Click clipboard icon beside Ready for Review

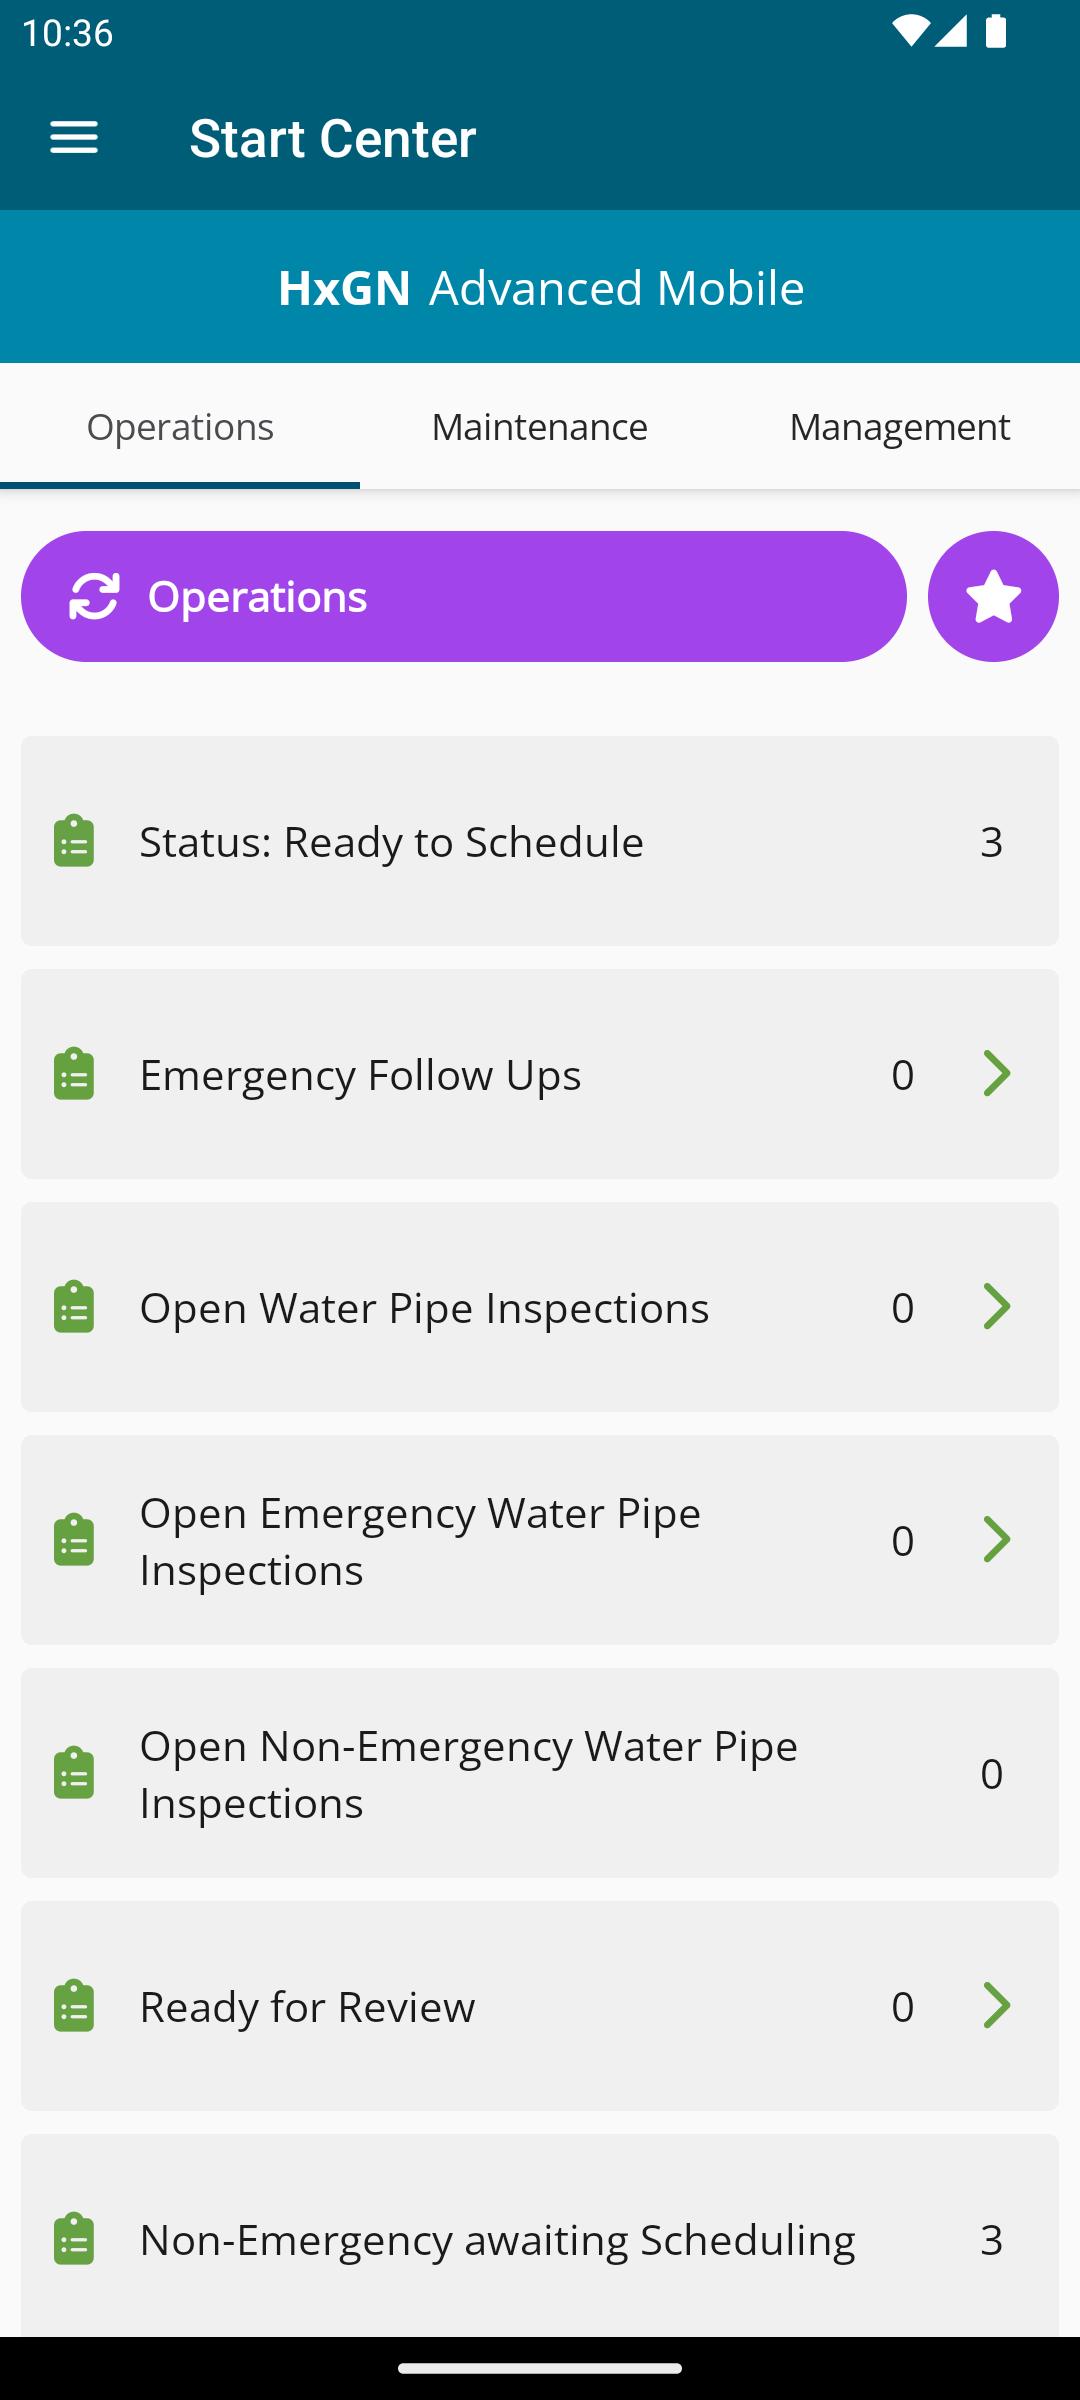coord(74,2006)
